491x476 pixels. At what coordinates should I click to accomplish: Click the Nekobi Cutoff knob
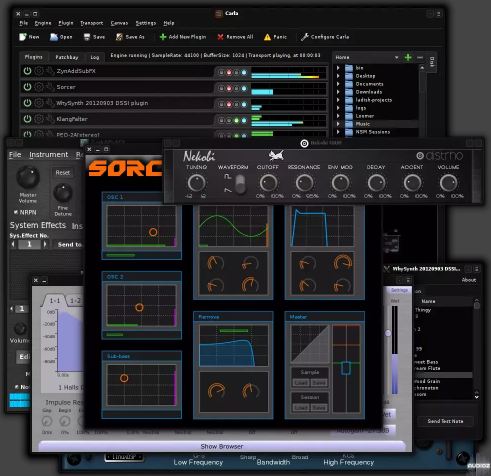coord(268,183)
